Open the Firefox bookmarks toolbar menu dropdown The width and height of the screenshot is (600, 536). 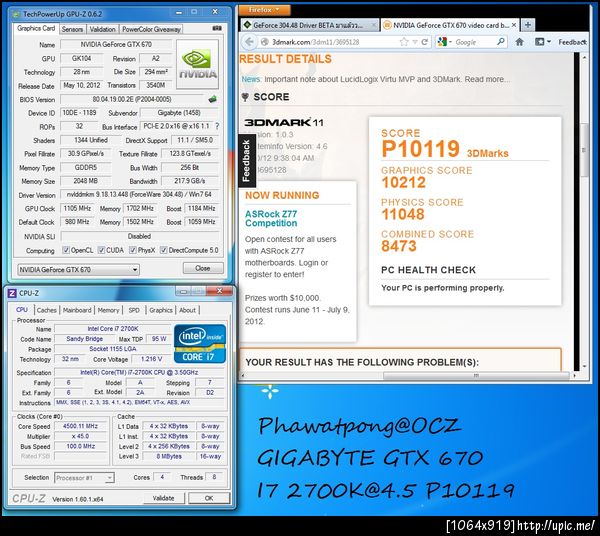click(543, 42)
